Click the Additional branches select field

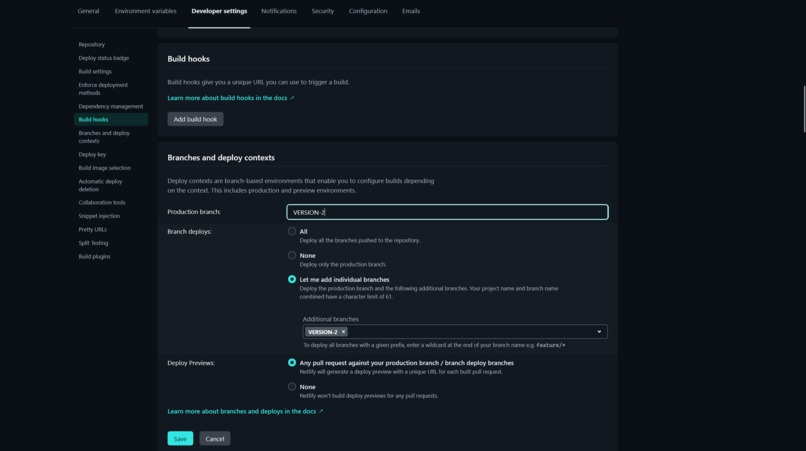tap(455, 332)
